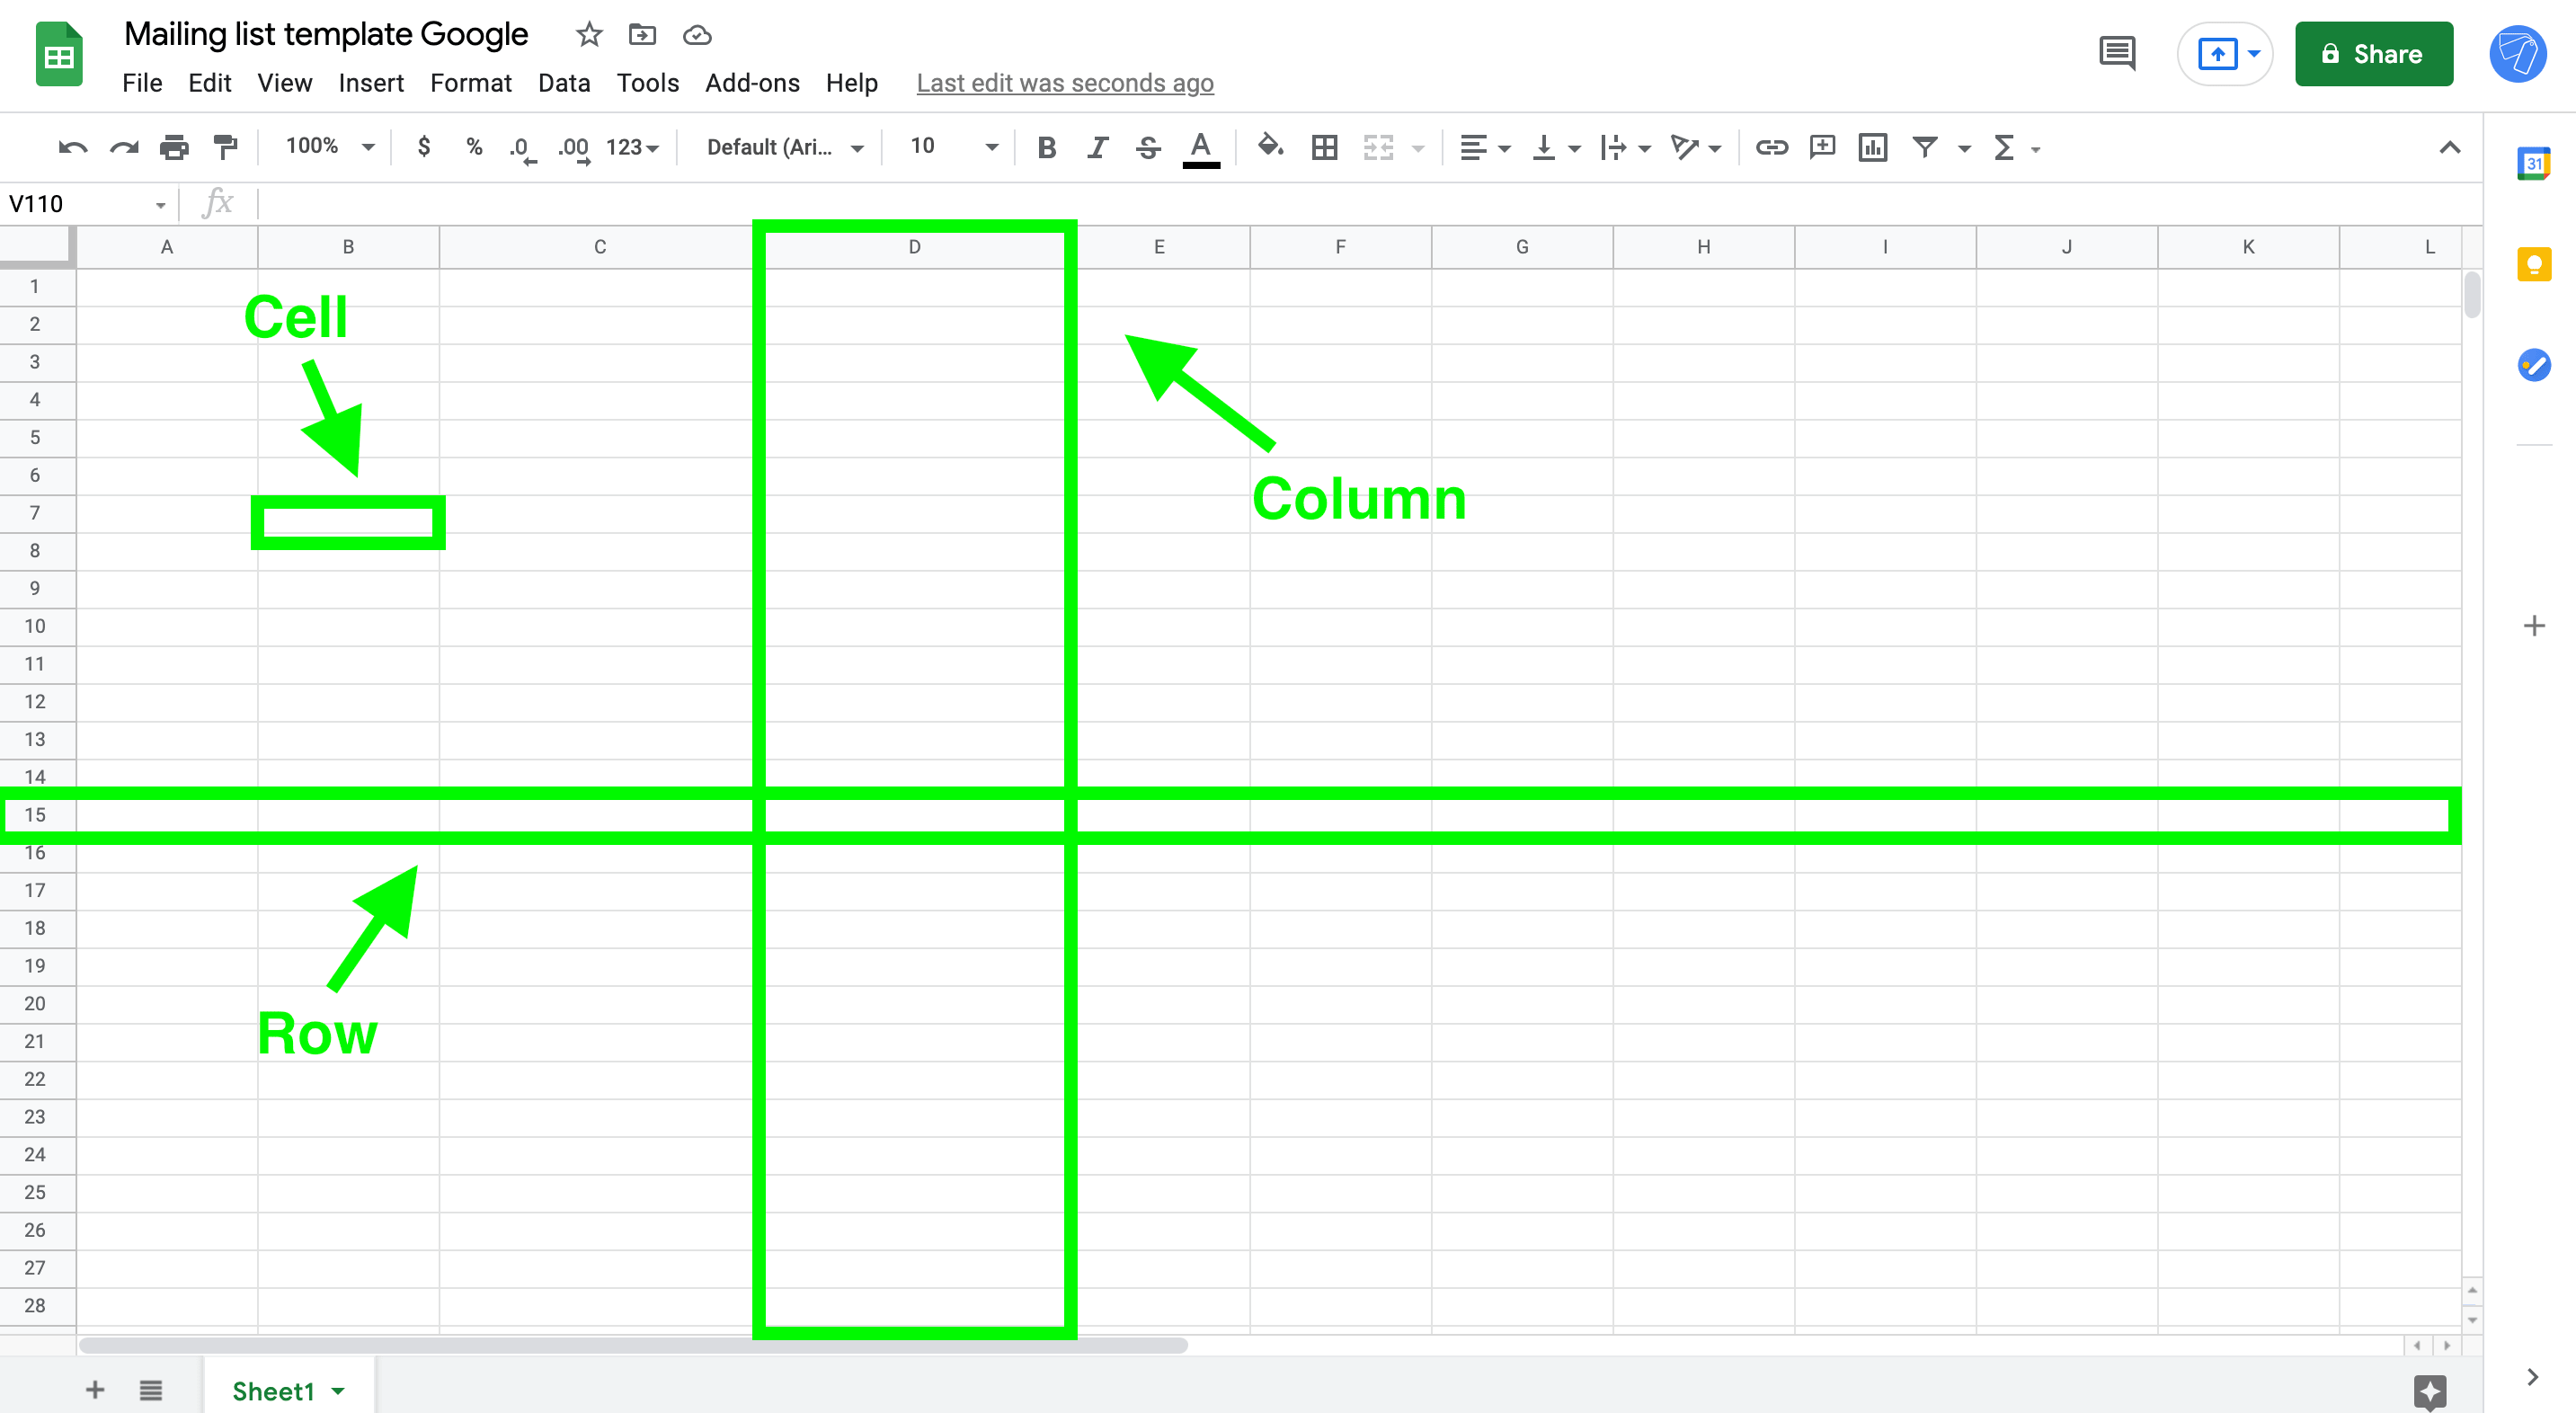The height and width of the screenshot is (1413, 2576).
Task: Click the text color underline icon
Action: (1202, 145)
